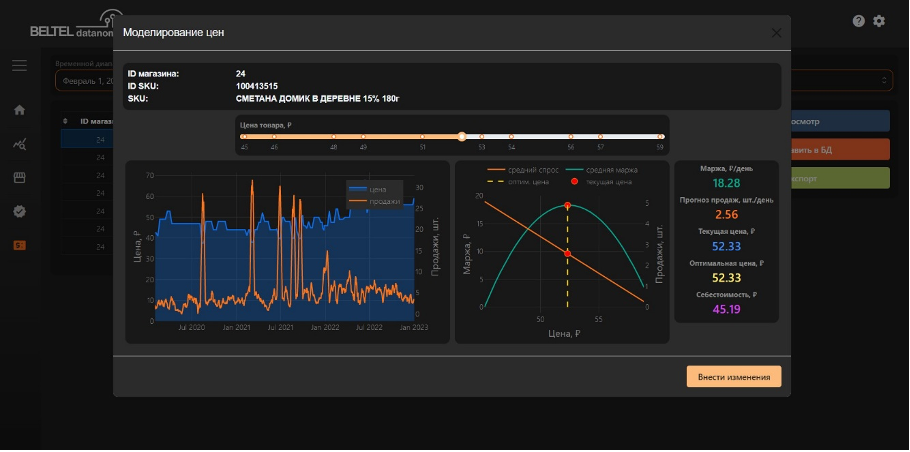This screenshot has width=910, height=452.
Task: Open the store sidebar icon
Action: tap(19, 177)
